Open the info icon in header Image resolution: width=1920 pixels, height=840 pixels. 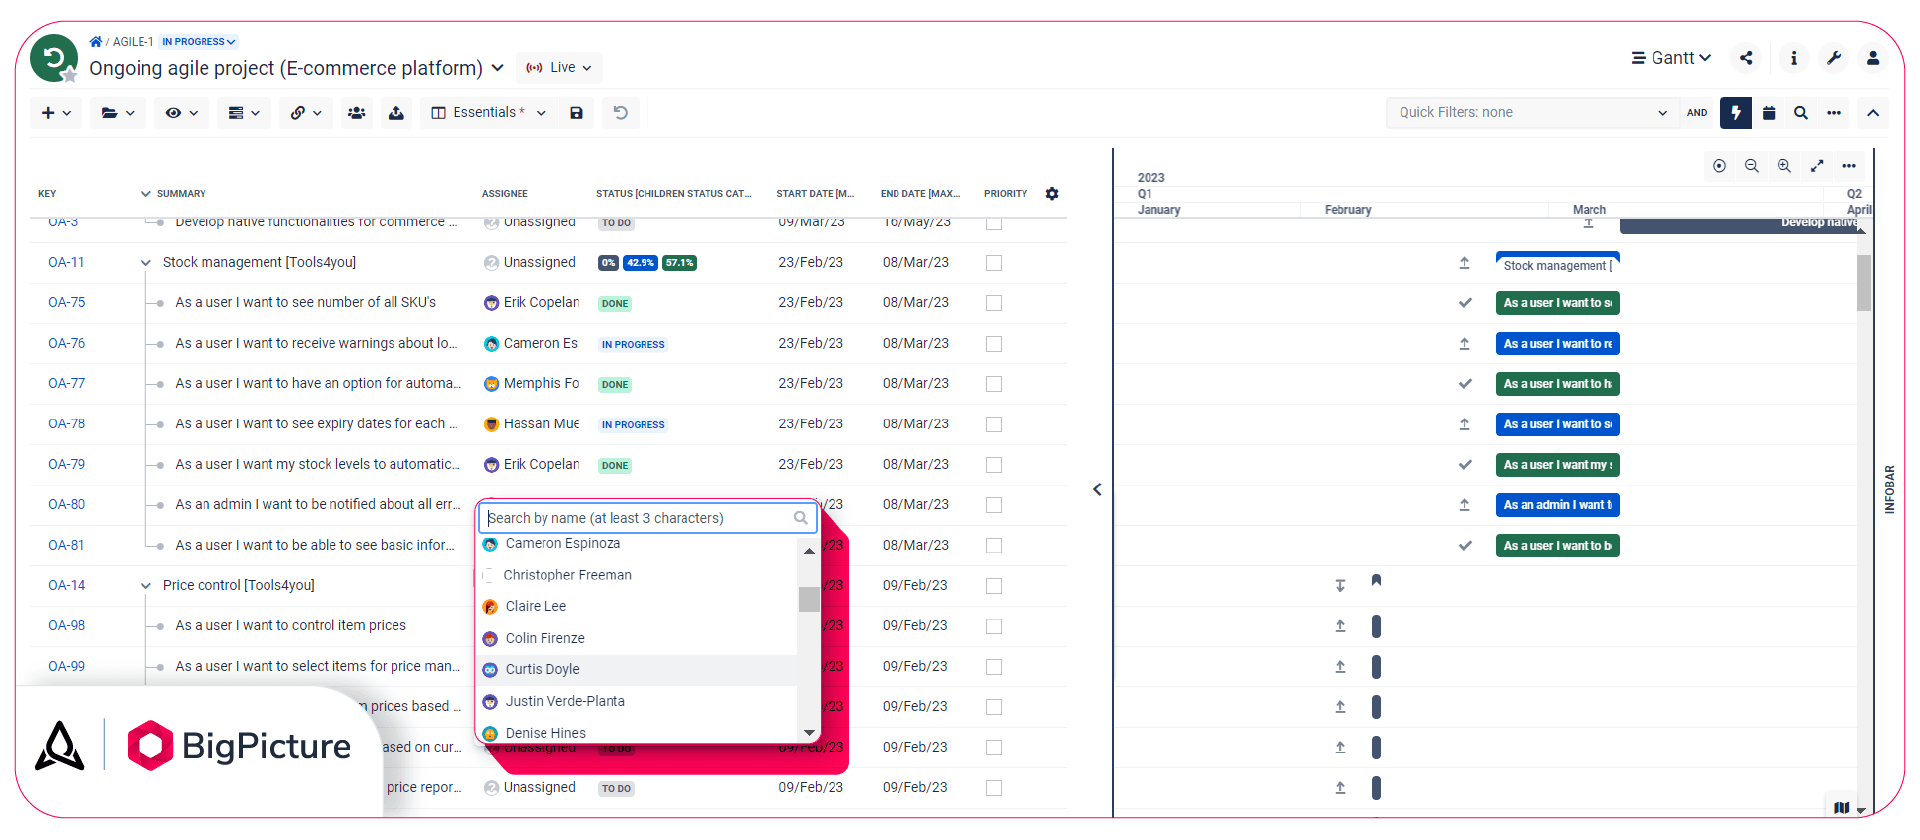[1794, 58]
